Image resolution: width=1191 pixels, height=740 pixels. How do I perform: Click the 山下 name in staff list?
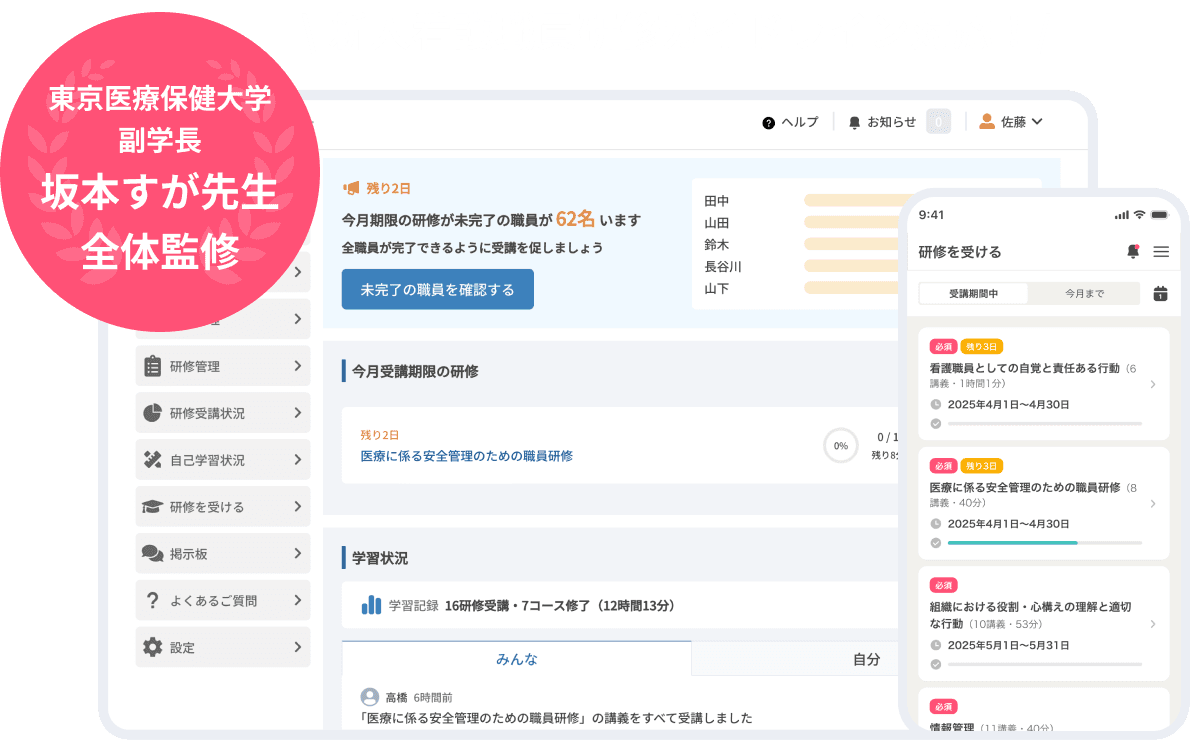point(716,289)
